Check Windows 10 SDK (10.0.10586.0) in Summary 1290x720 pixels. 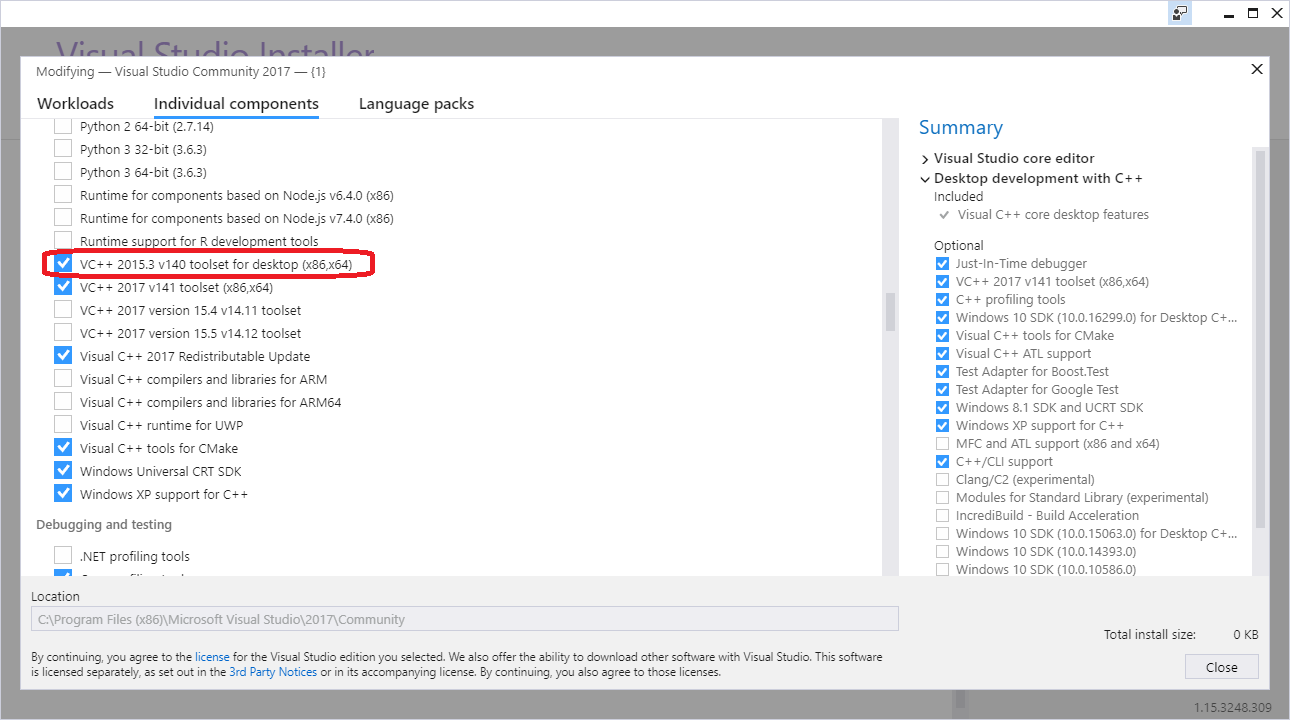tap(942, 570)
